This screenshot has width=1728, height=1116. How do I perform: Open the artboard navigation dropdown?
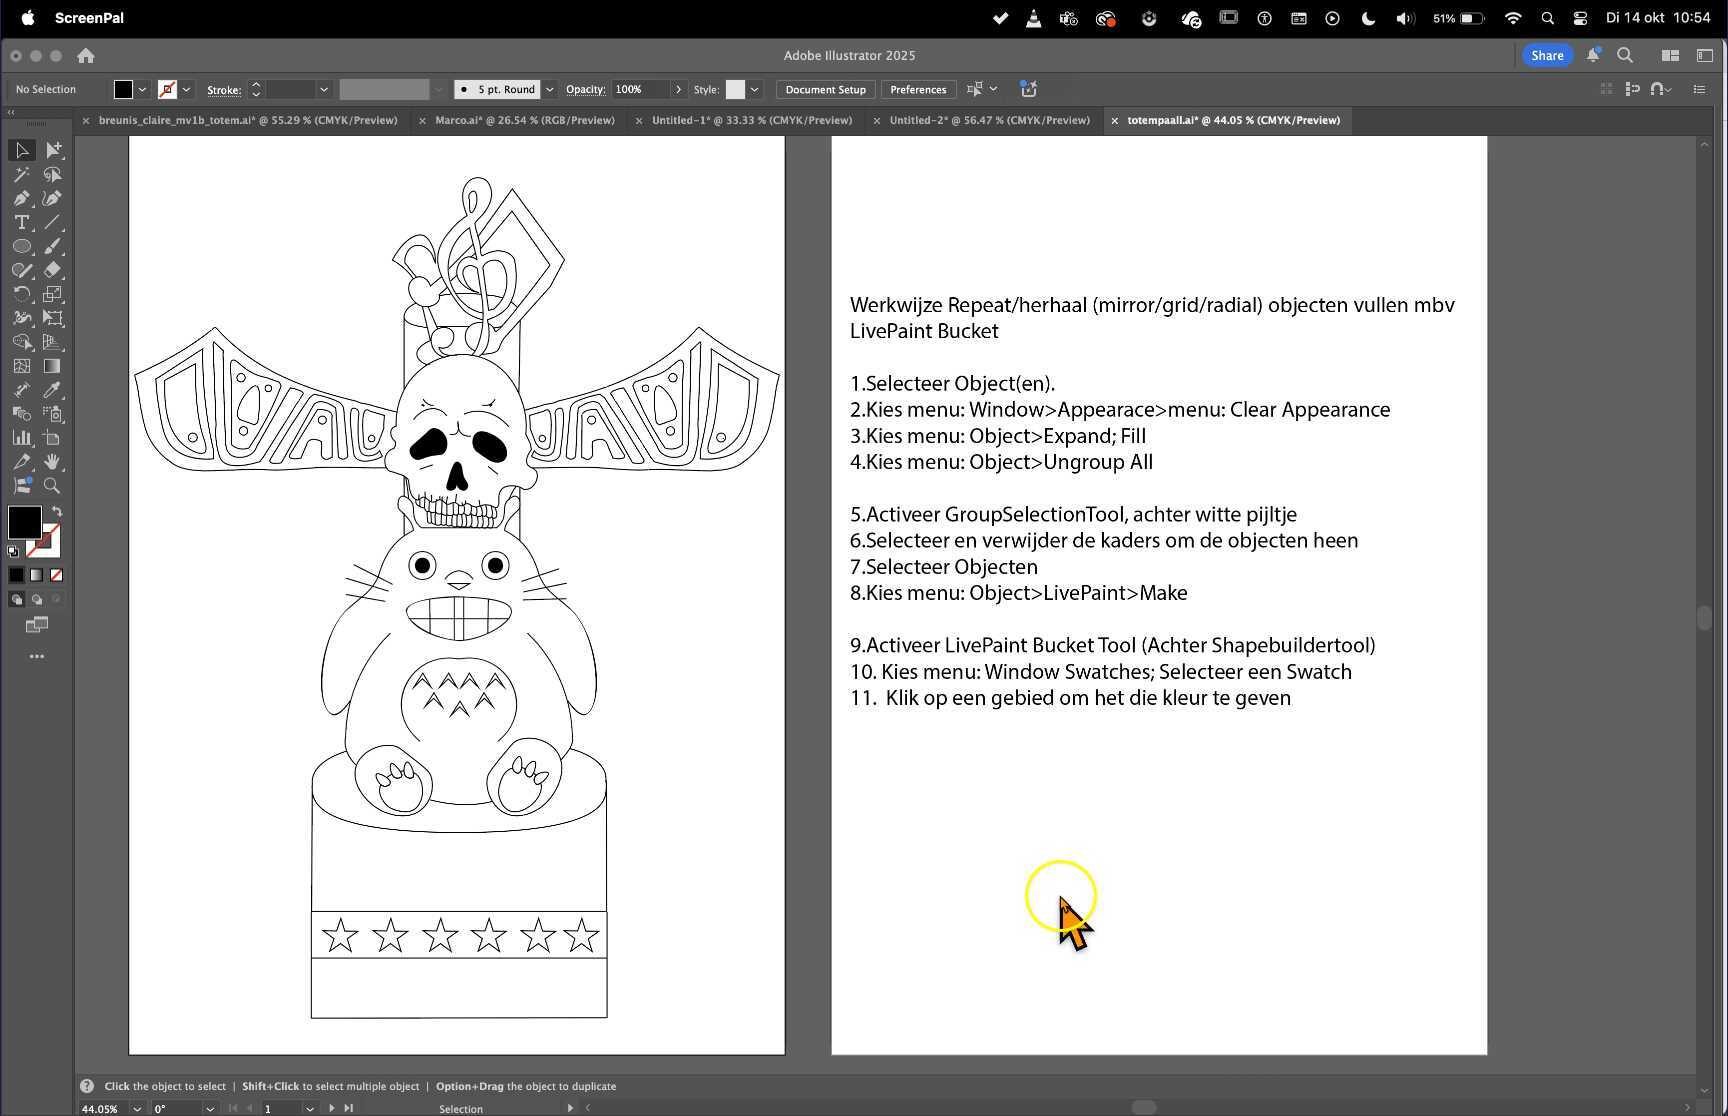tap(310, 1108)
